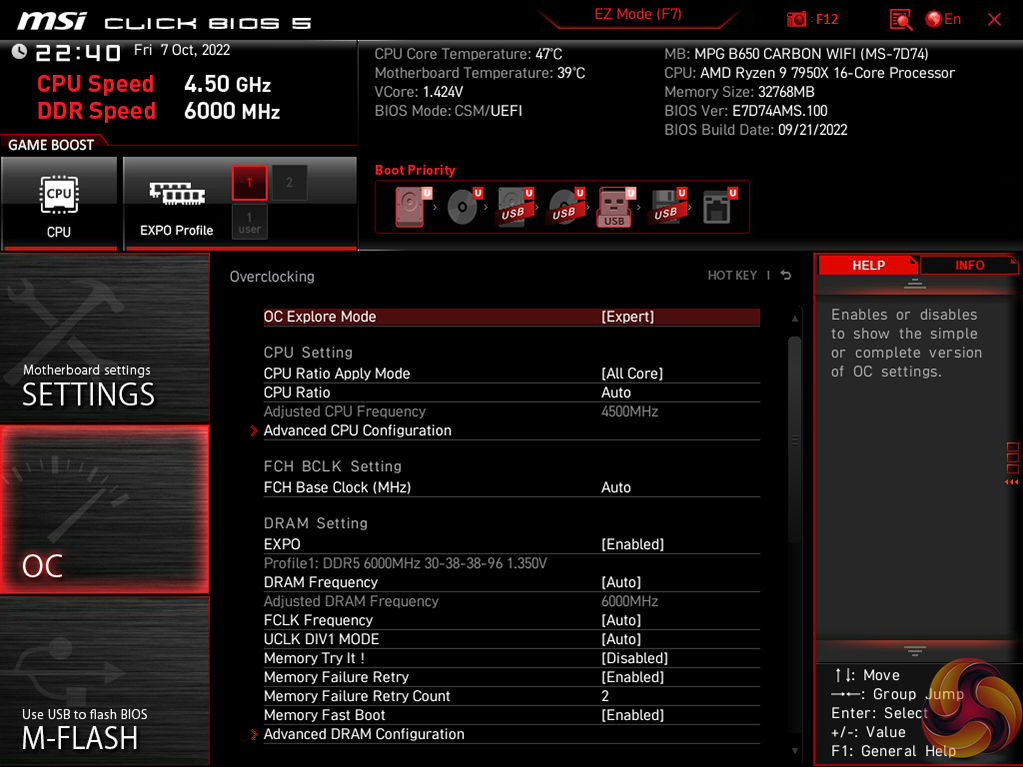The image size is (1023, 767).
Task: Enable EXPO profile 1 button
Action: (x=249, y=183)
